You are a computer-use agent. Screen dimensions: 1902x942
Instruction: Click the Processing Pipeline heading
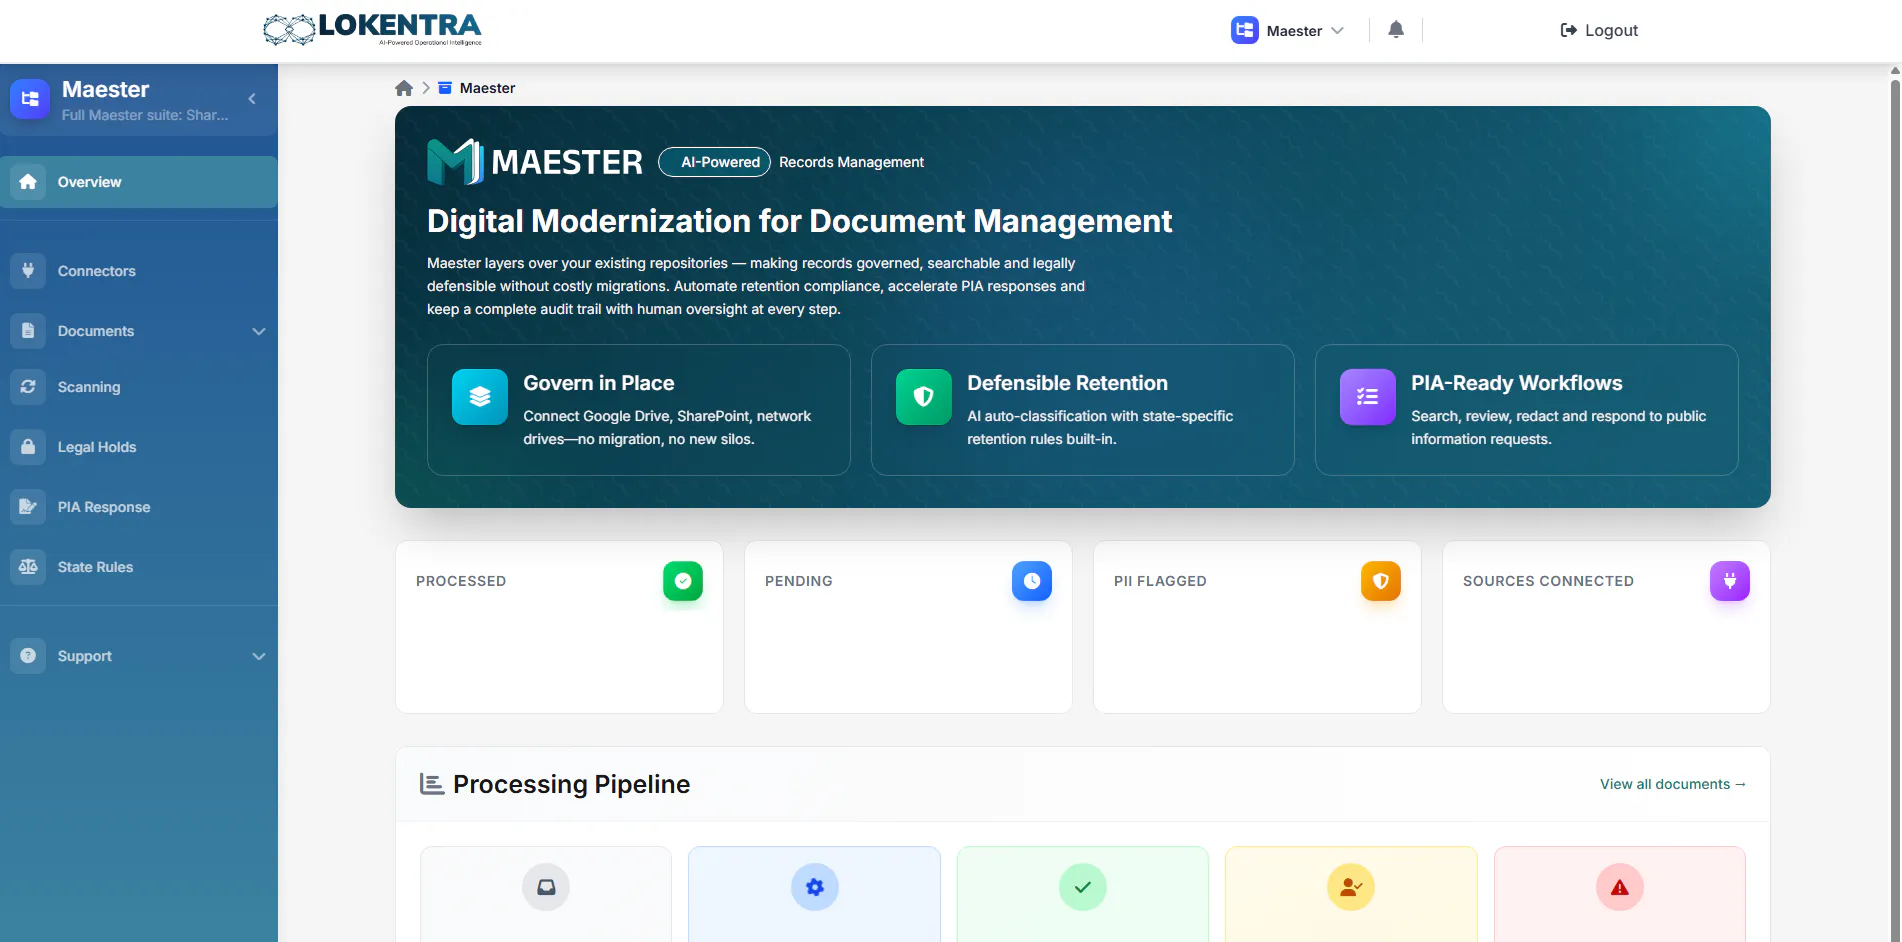click(x=571, y=784)
